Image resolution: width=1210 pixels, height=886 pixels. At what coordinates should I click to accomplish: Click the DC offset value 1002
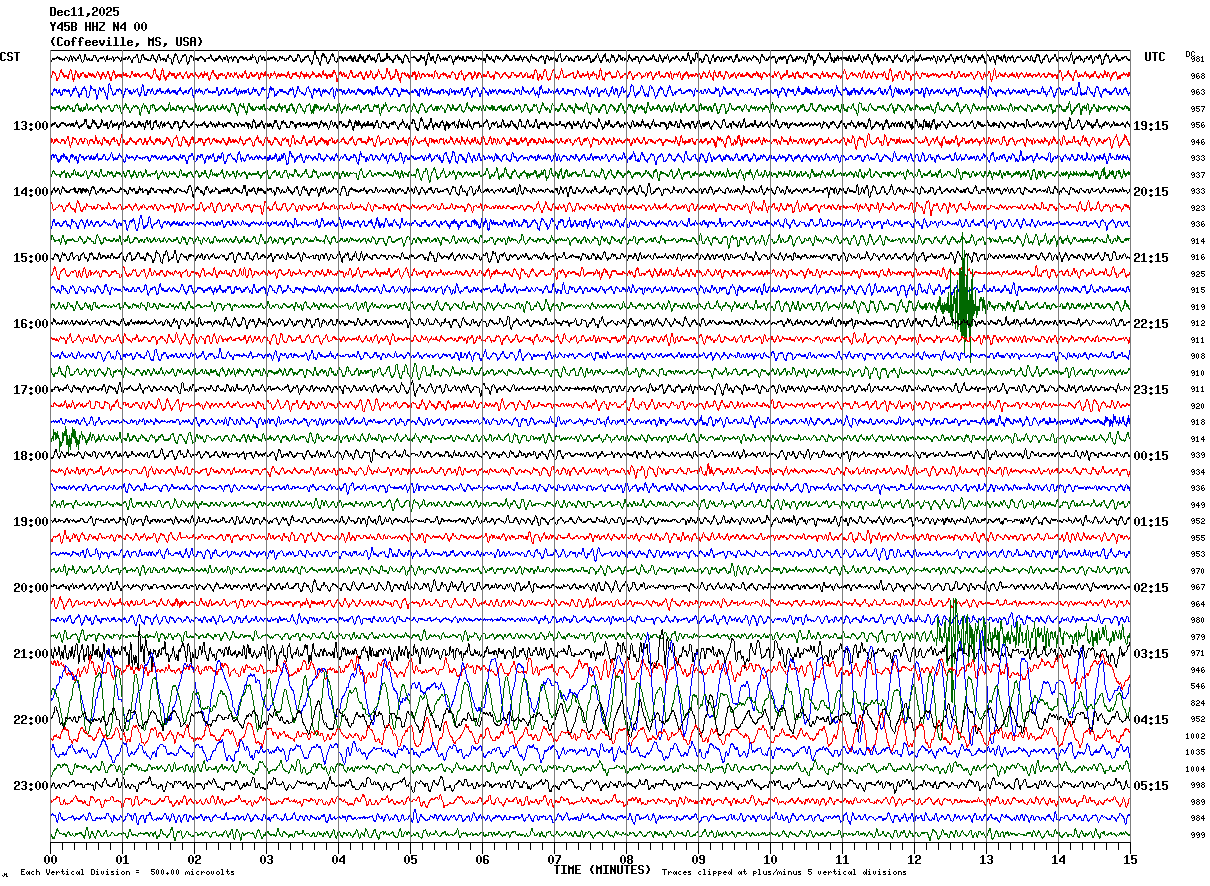[x=1197, y=736]
